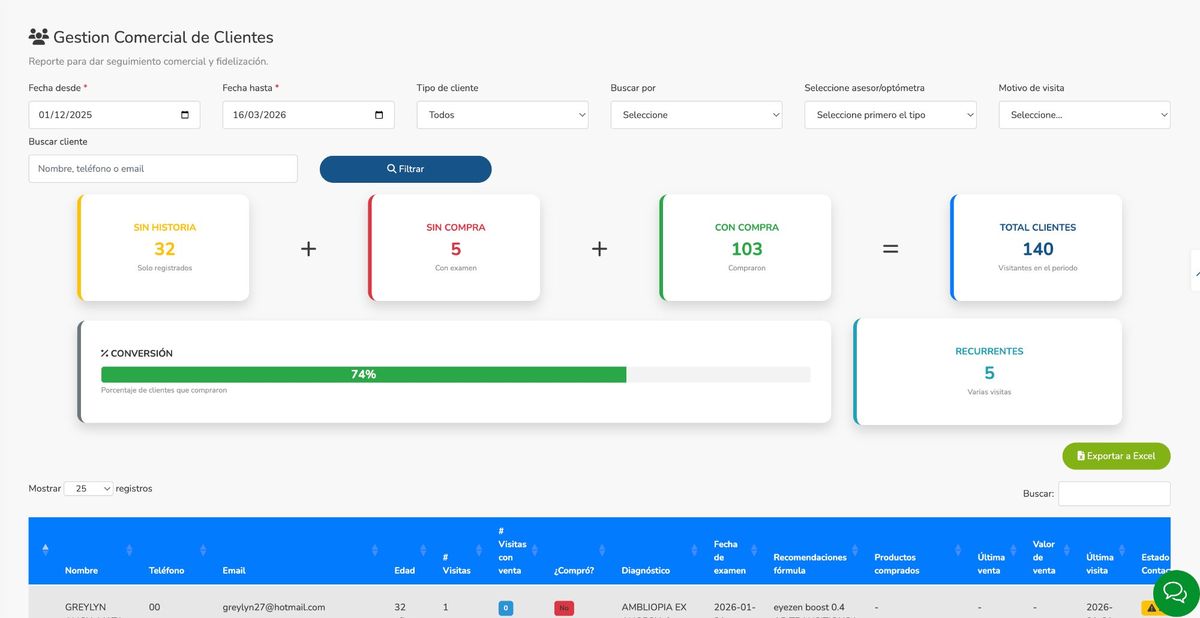
Task: Click the people icon beside the page title
Action: 38,36
